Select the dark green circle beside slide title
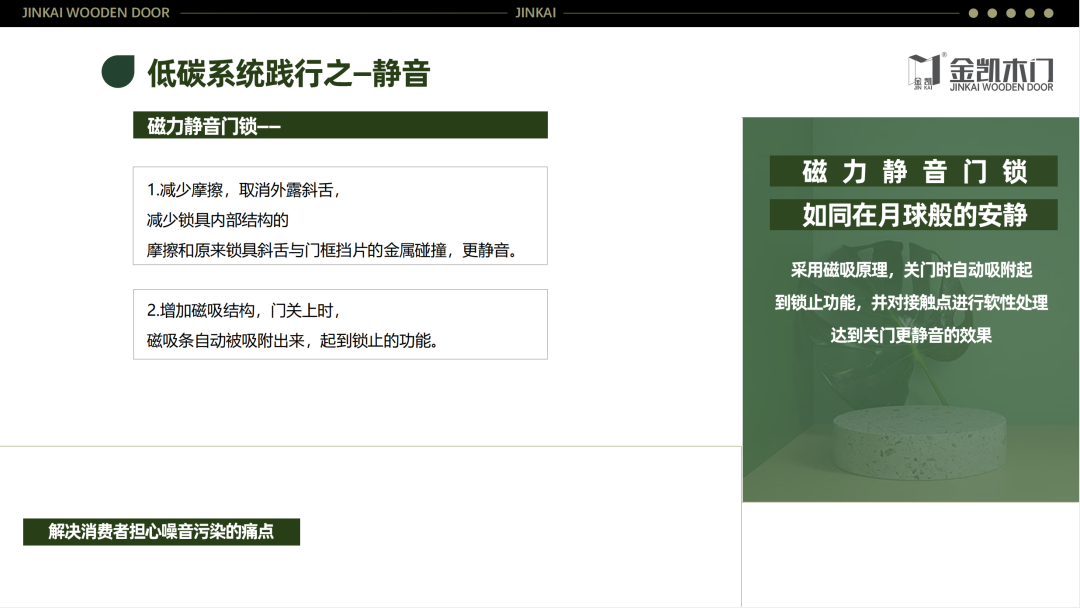 coord(119,70)
